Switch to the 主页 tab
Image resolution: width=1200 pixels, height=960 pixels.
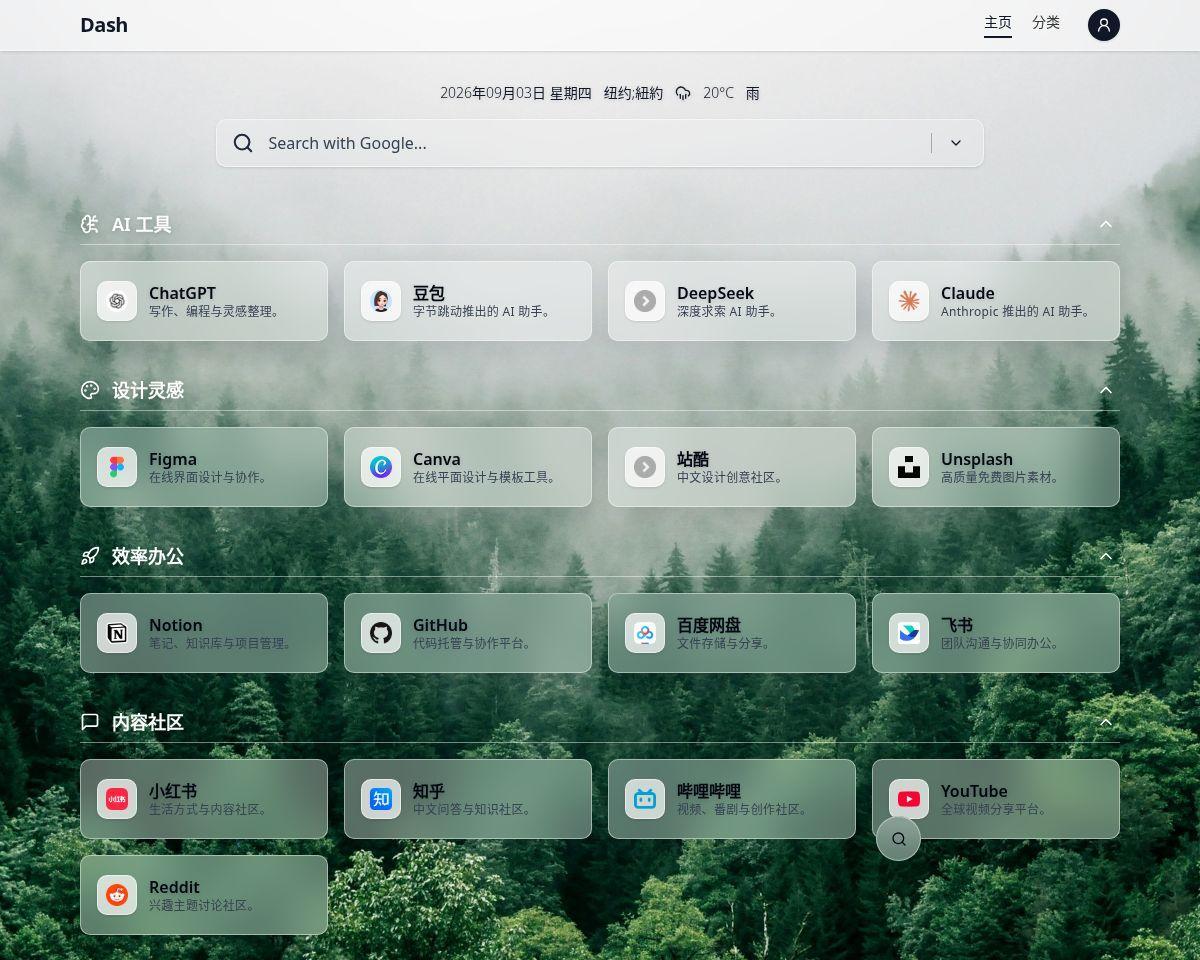click(998, 23)
